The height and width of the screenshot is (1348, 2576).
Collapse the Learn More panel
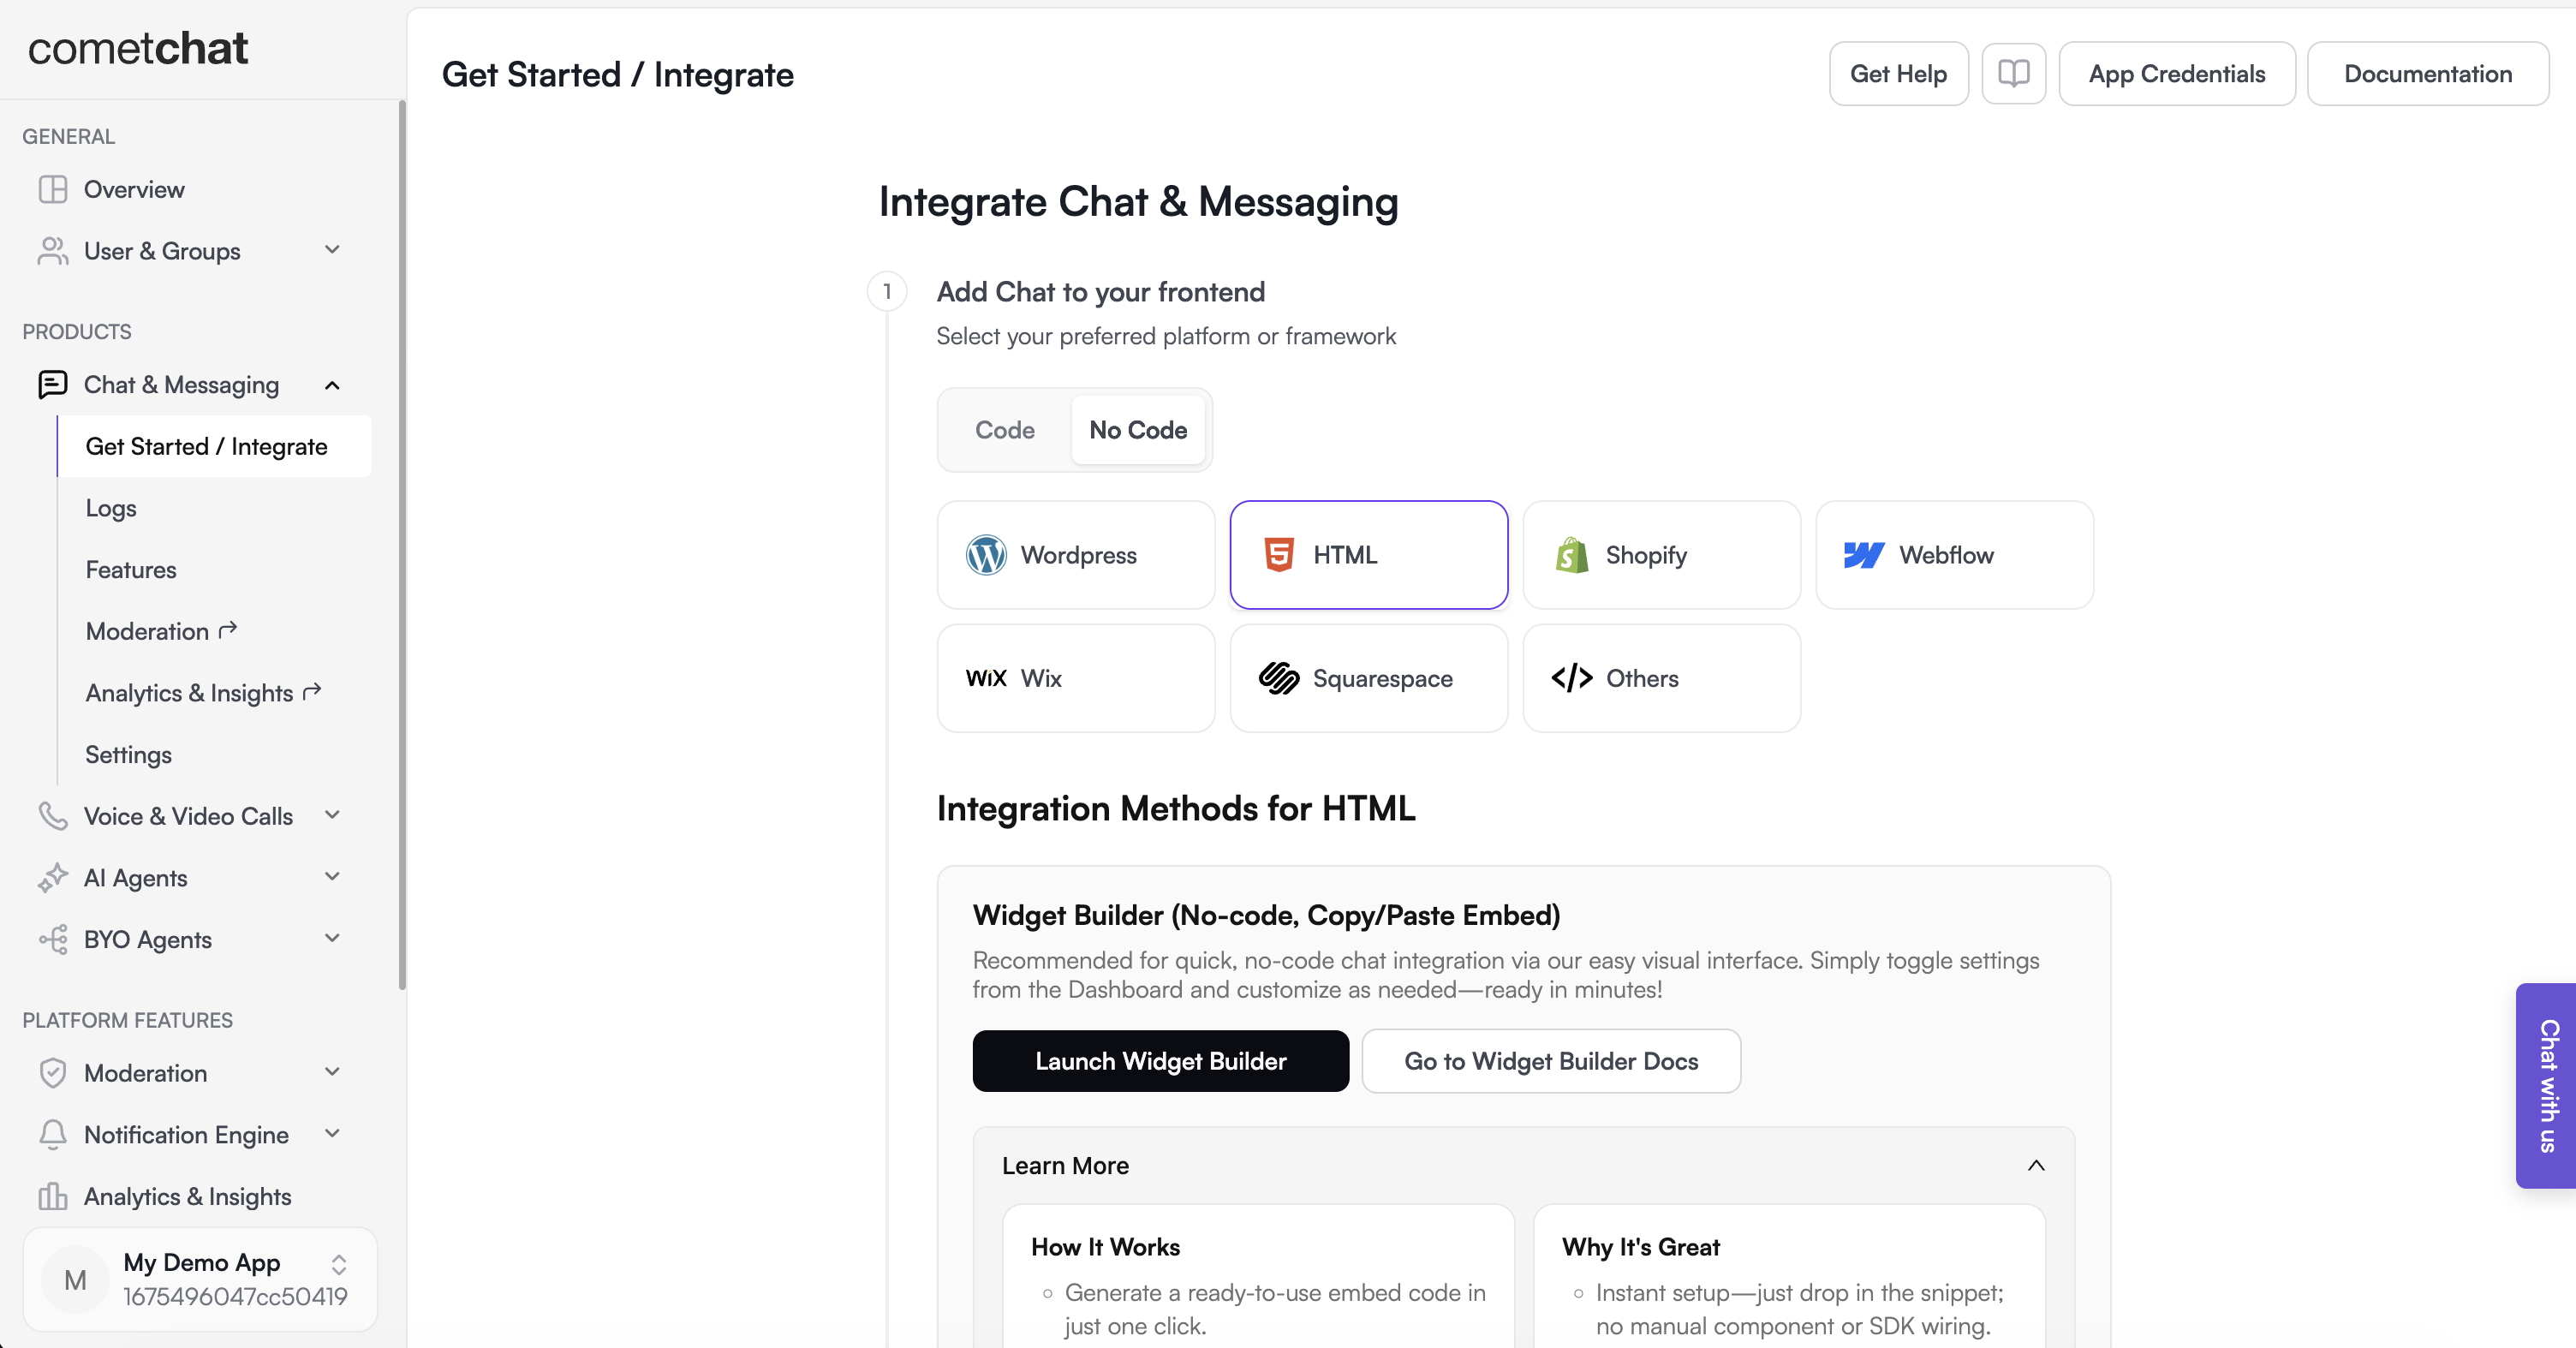2035,1165
